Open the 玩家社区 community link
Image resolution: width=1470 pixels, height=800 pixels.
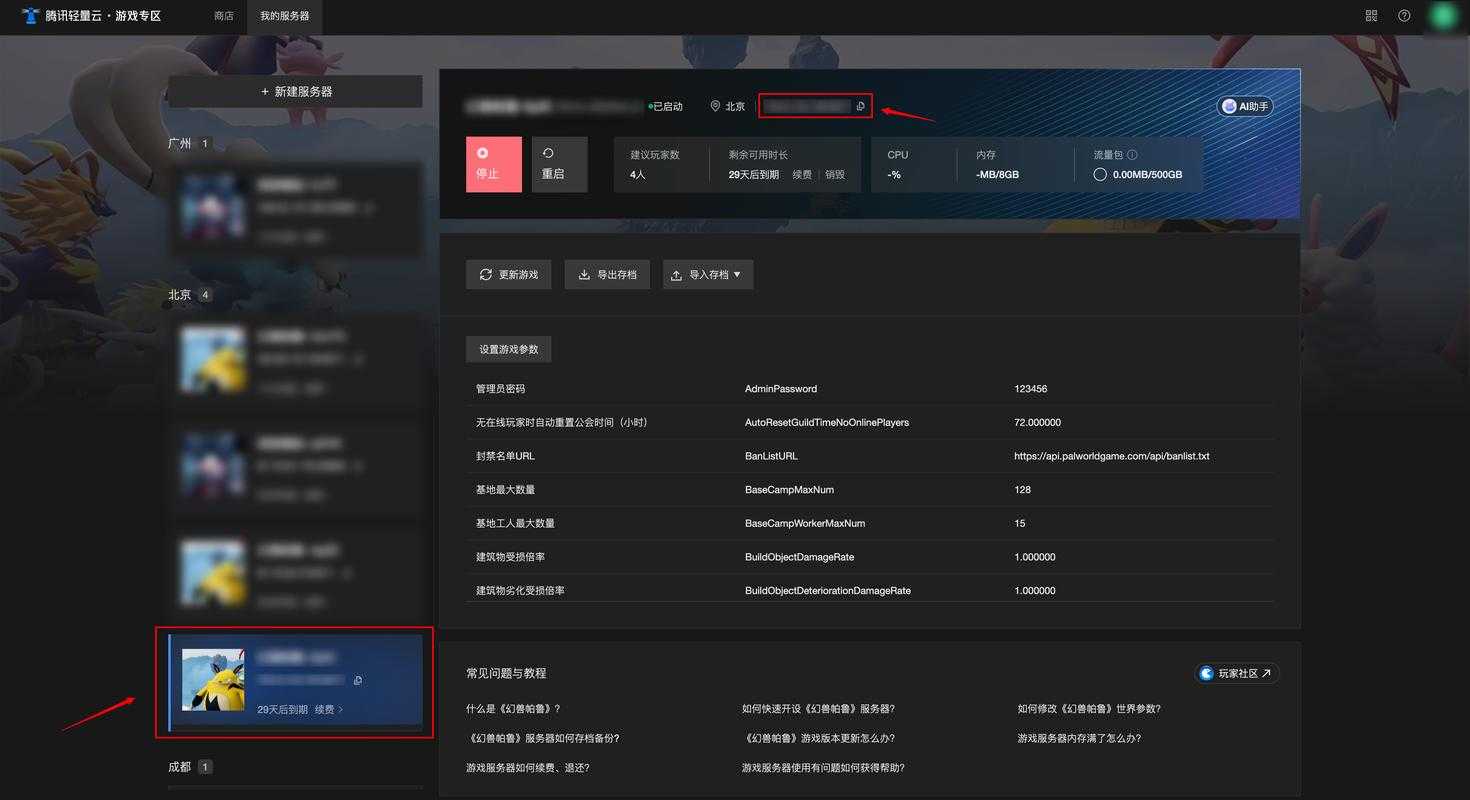pos(1238,673)
